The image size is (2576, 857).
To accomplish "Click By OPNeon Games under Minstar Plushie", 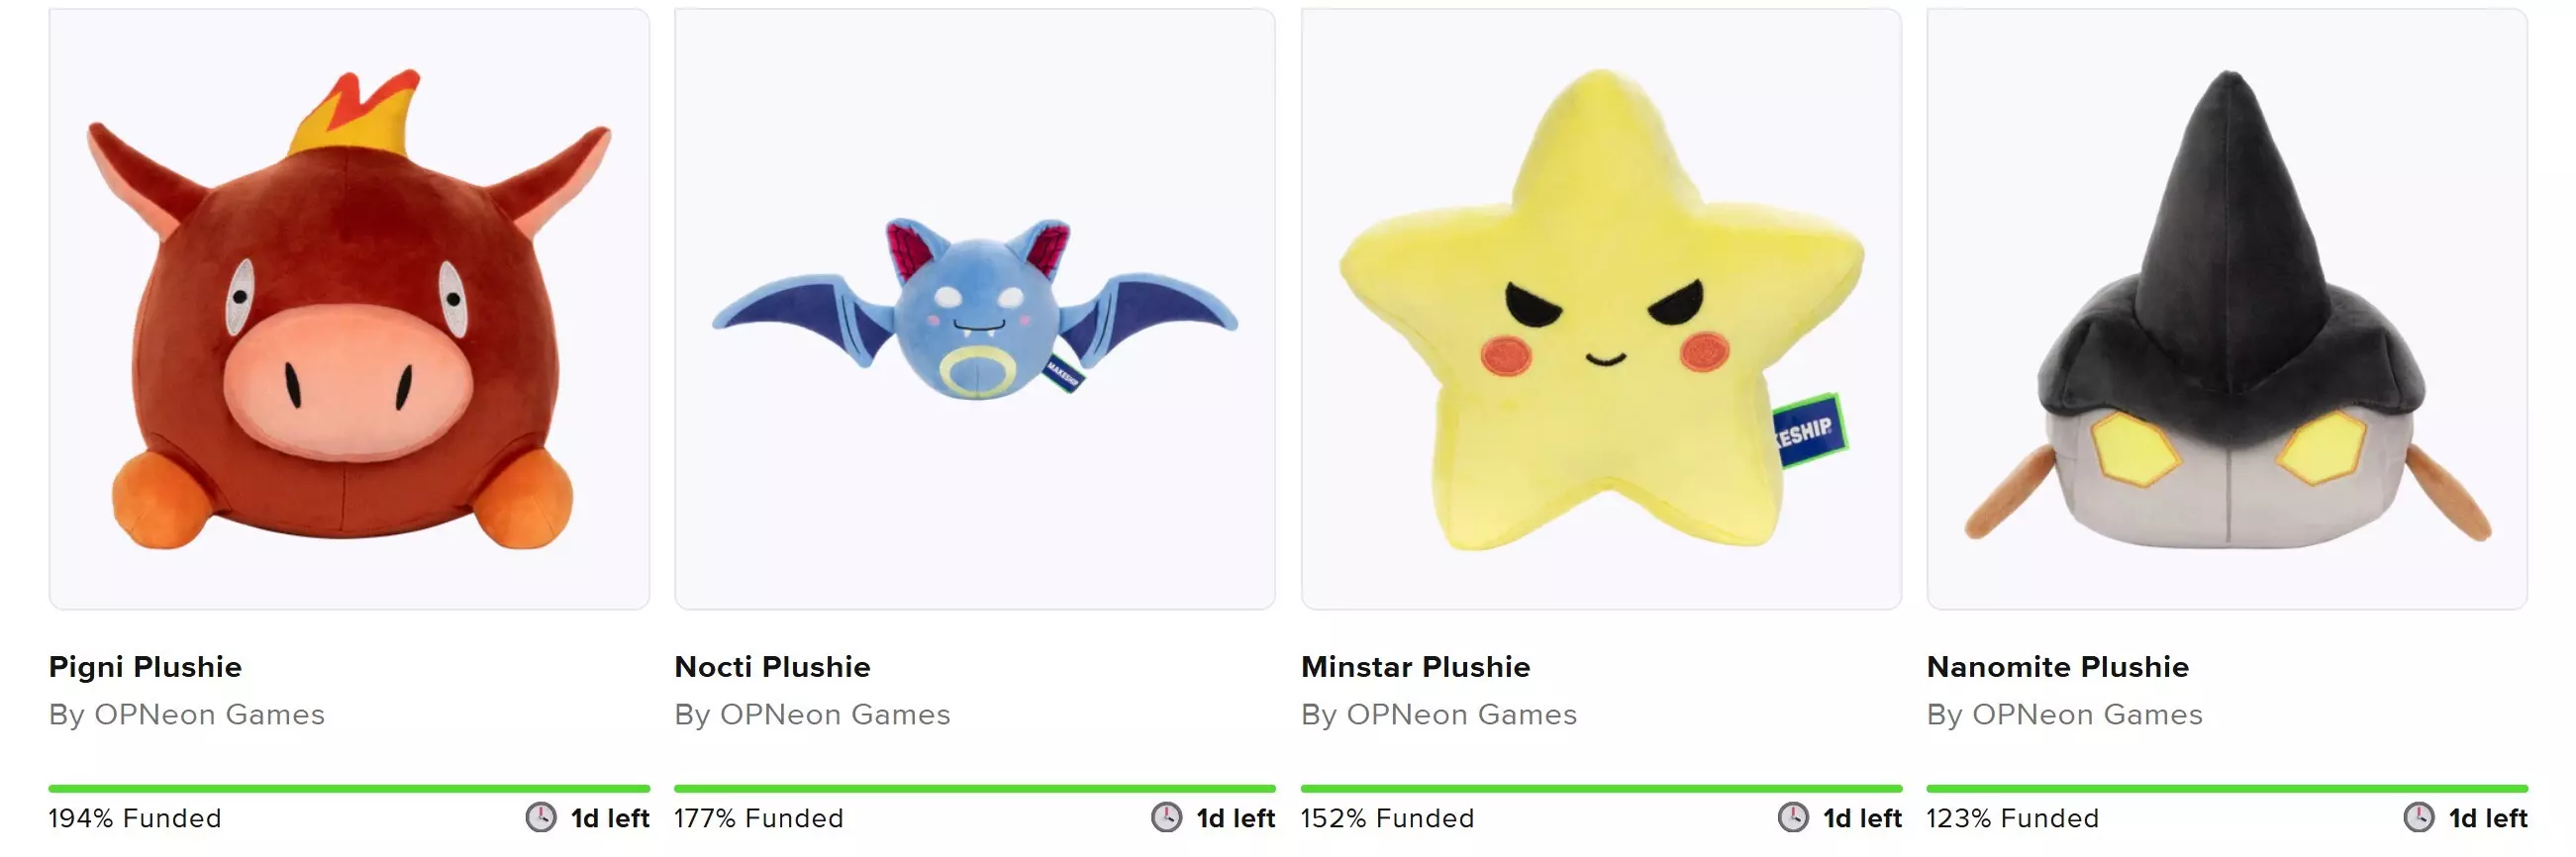I will point(1438,714).
